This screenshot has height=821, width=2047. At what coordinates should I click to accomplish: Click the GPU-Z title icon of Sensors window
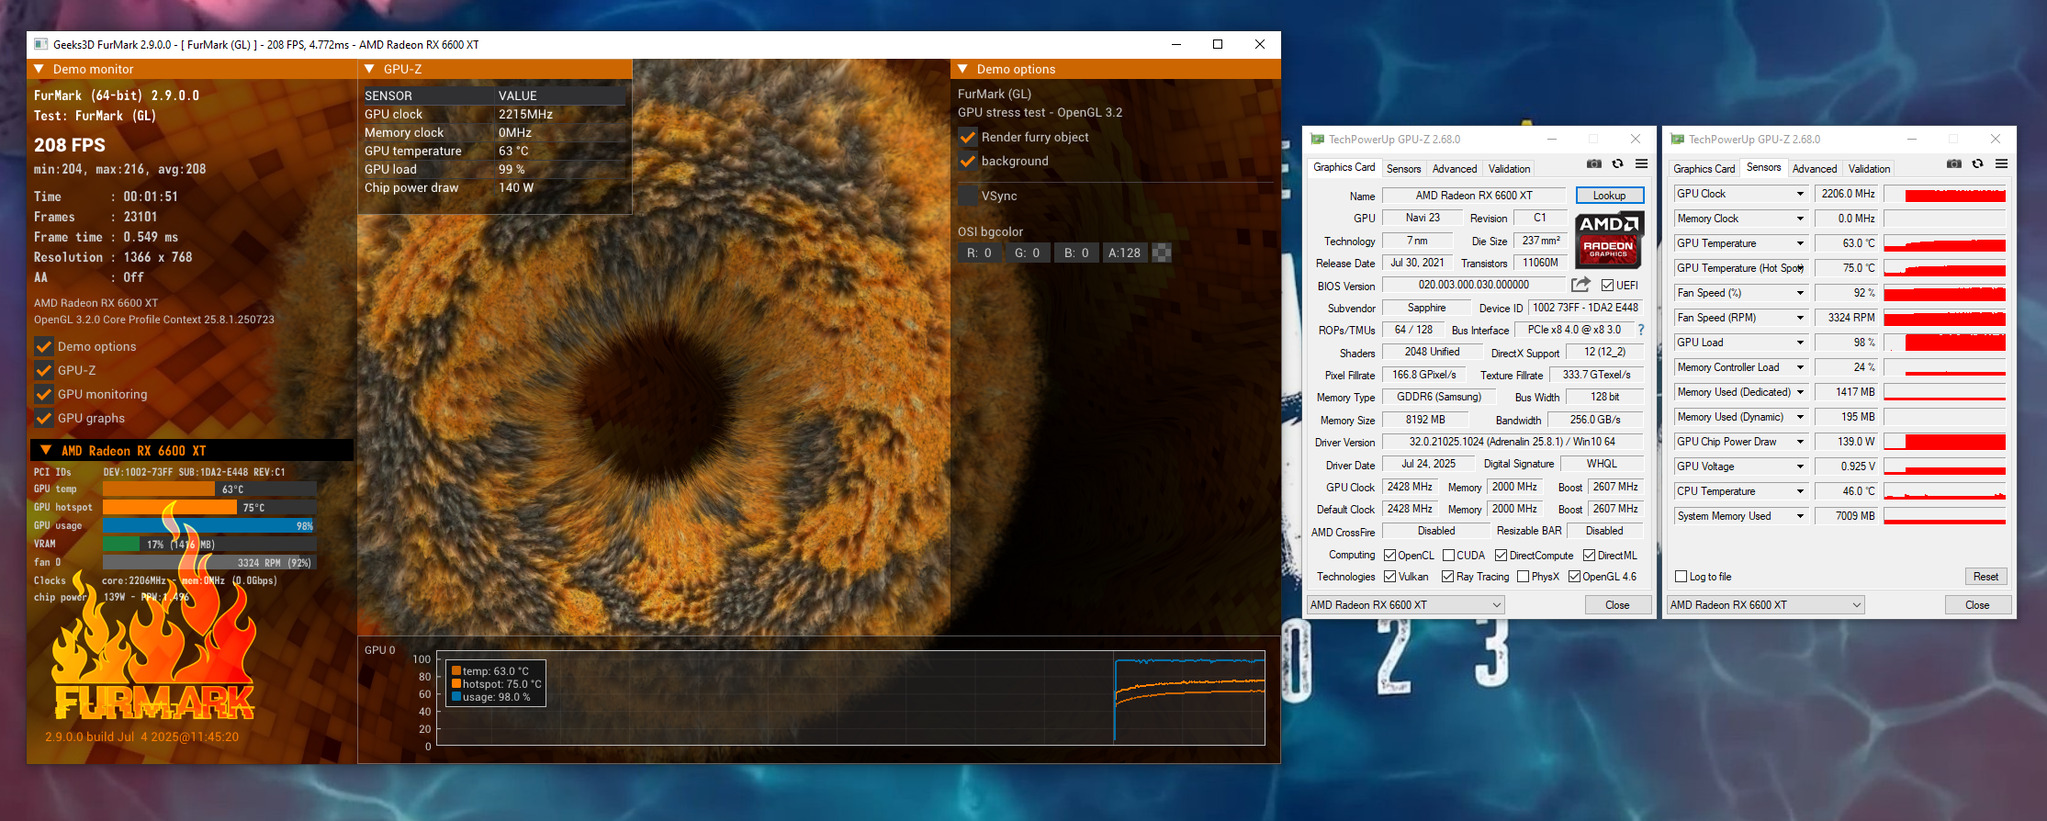[1678, 139]
